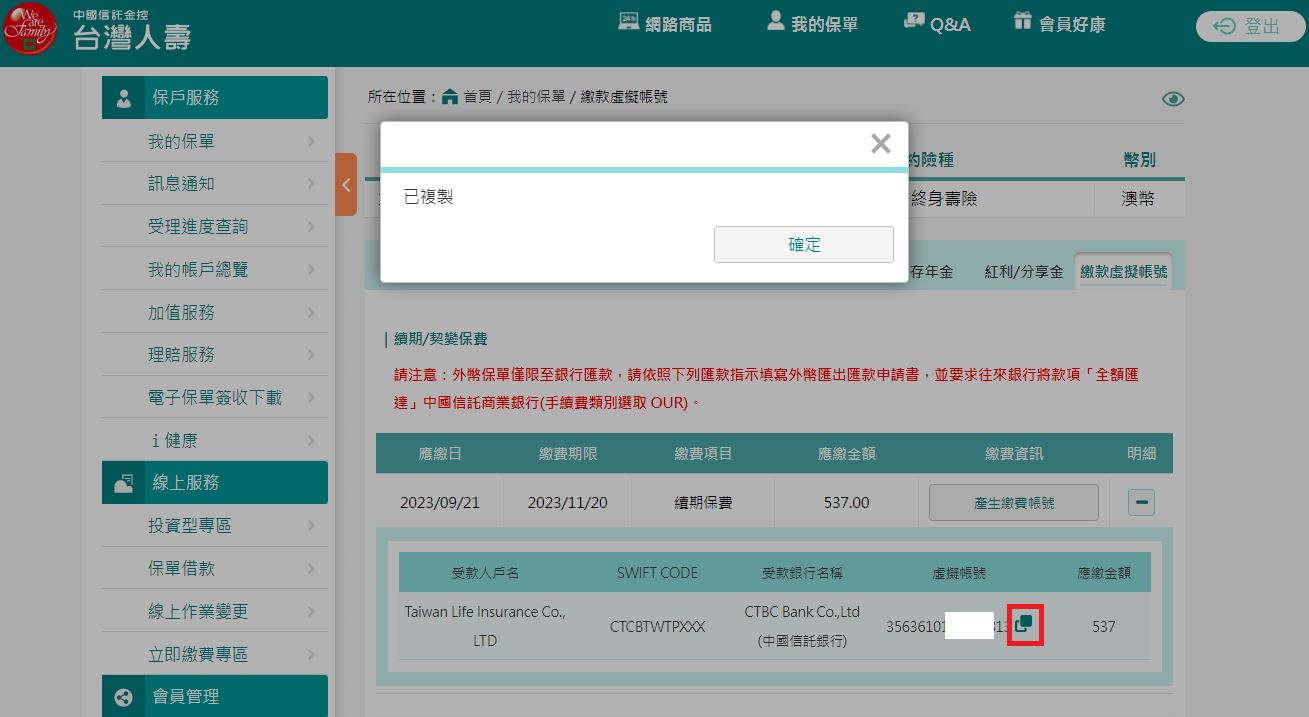Close the 已複製 dialog with X
This screenshot has height=717, width=1309.
coord(881,144)
